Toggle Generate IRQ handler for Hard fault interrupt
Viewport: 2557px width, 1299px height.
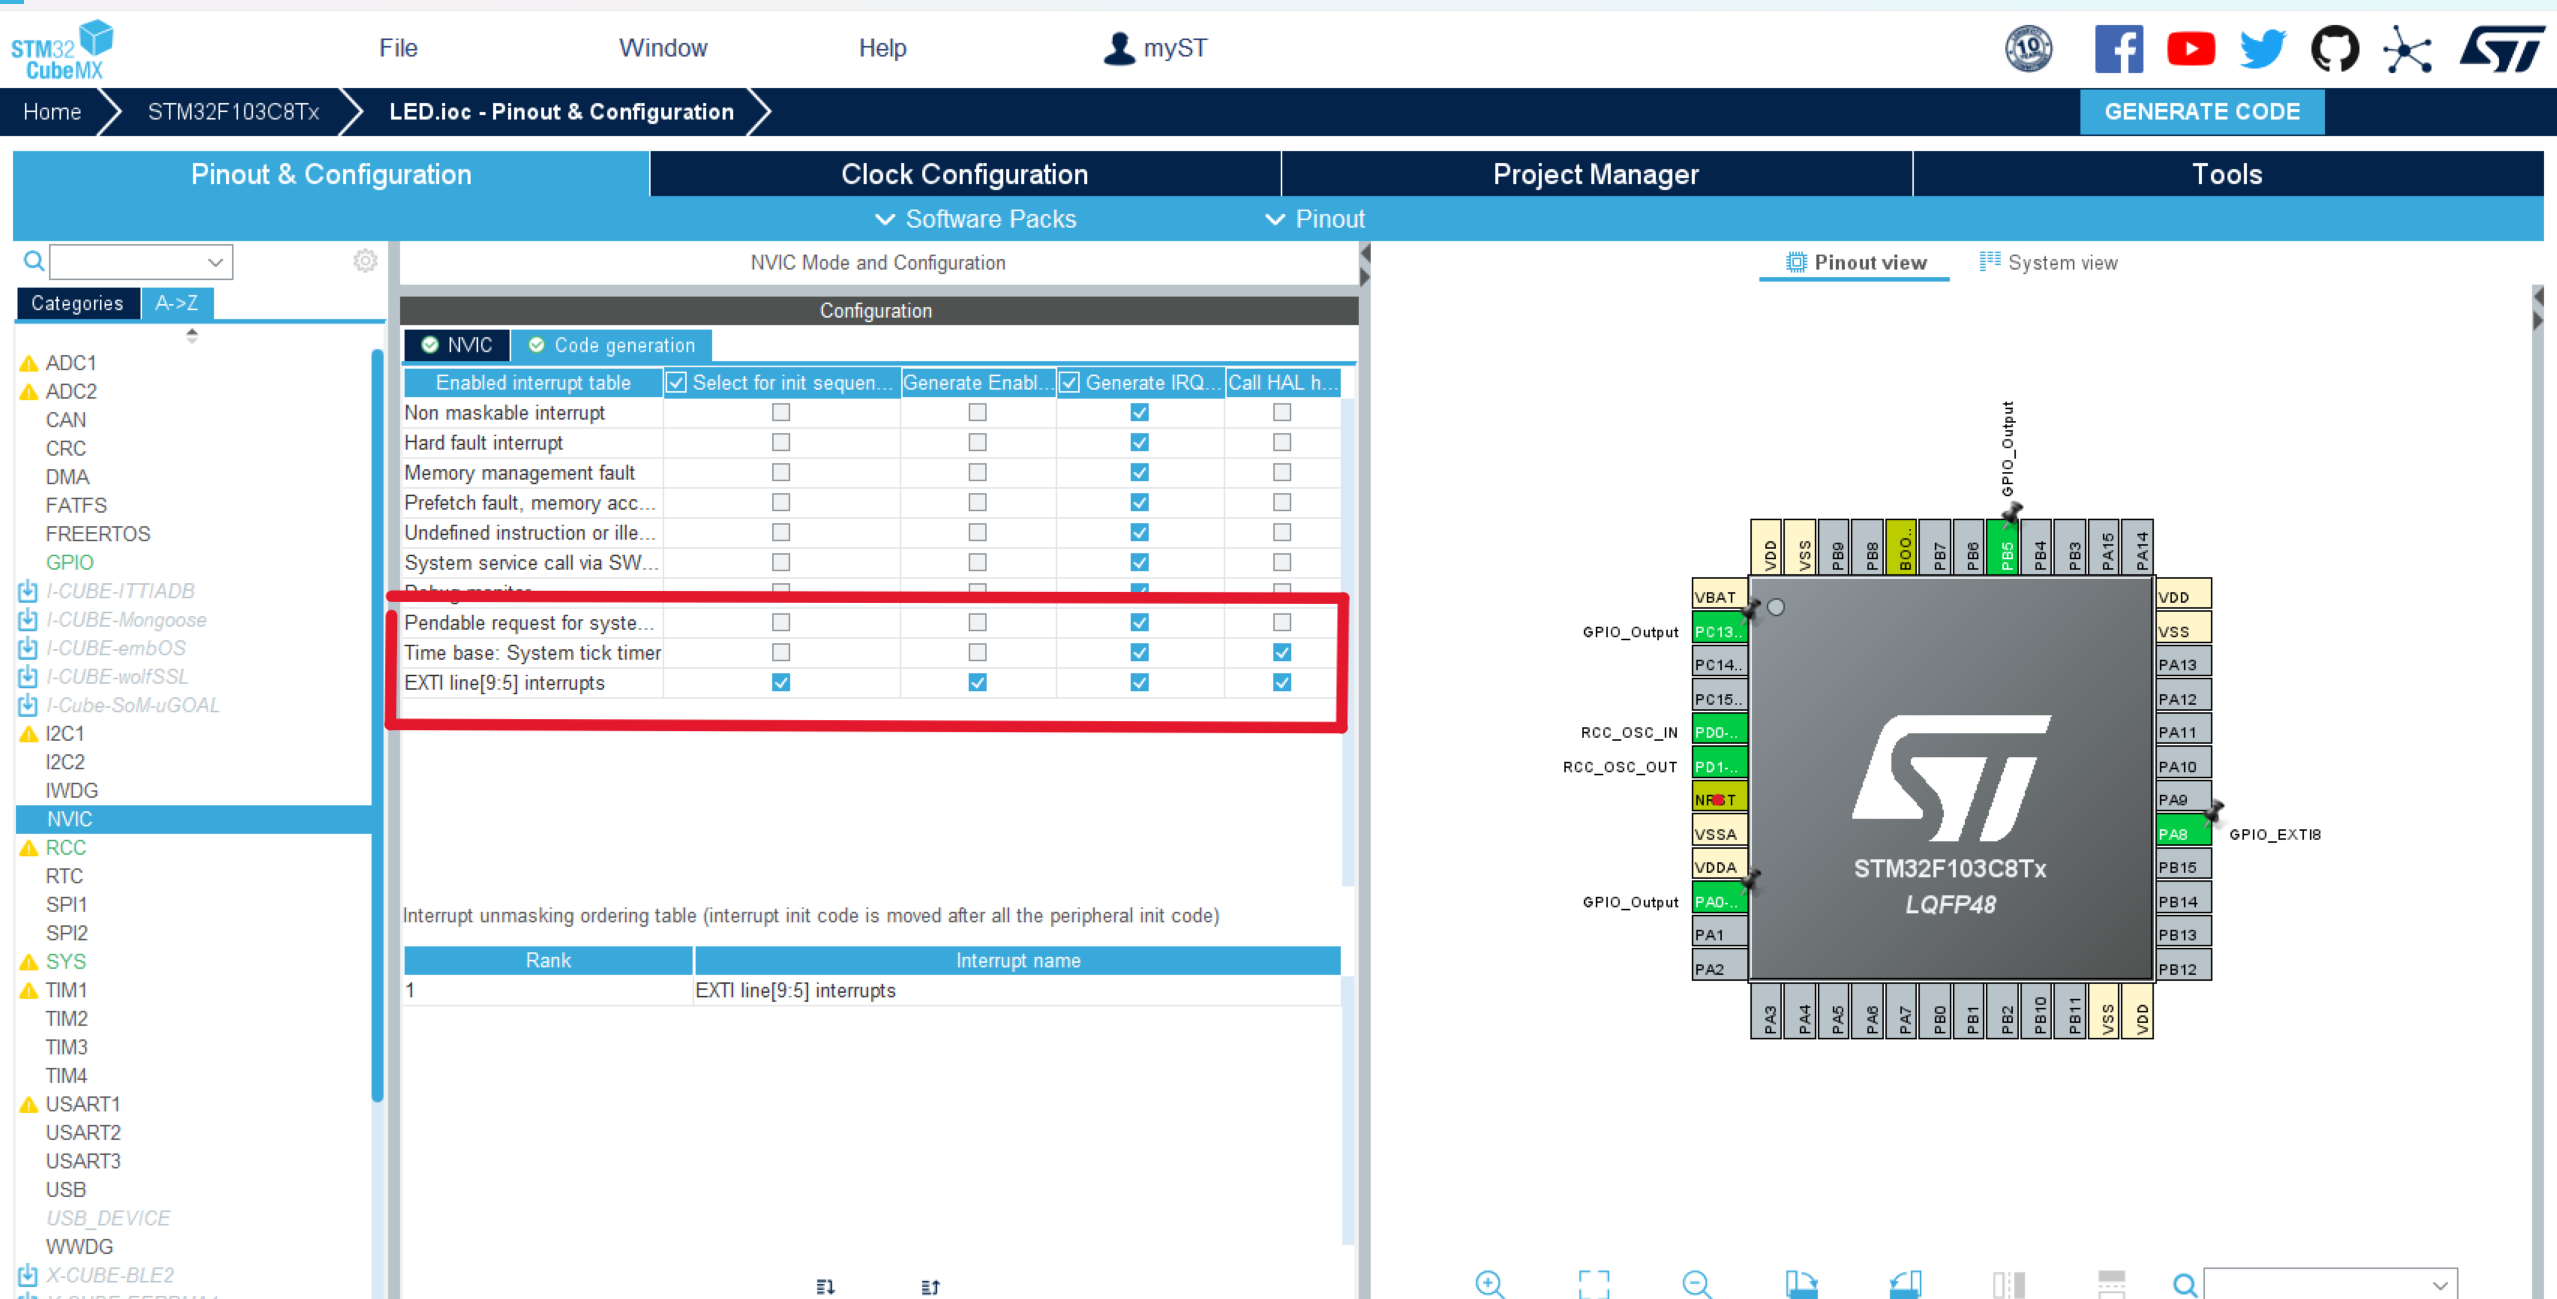pyautogui.click(x=1139, y=442)
